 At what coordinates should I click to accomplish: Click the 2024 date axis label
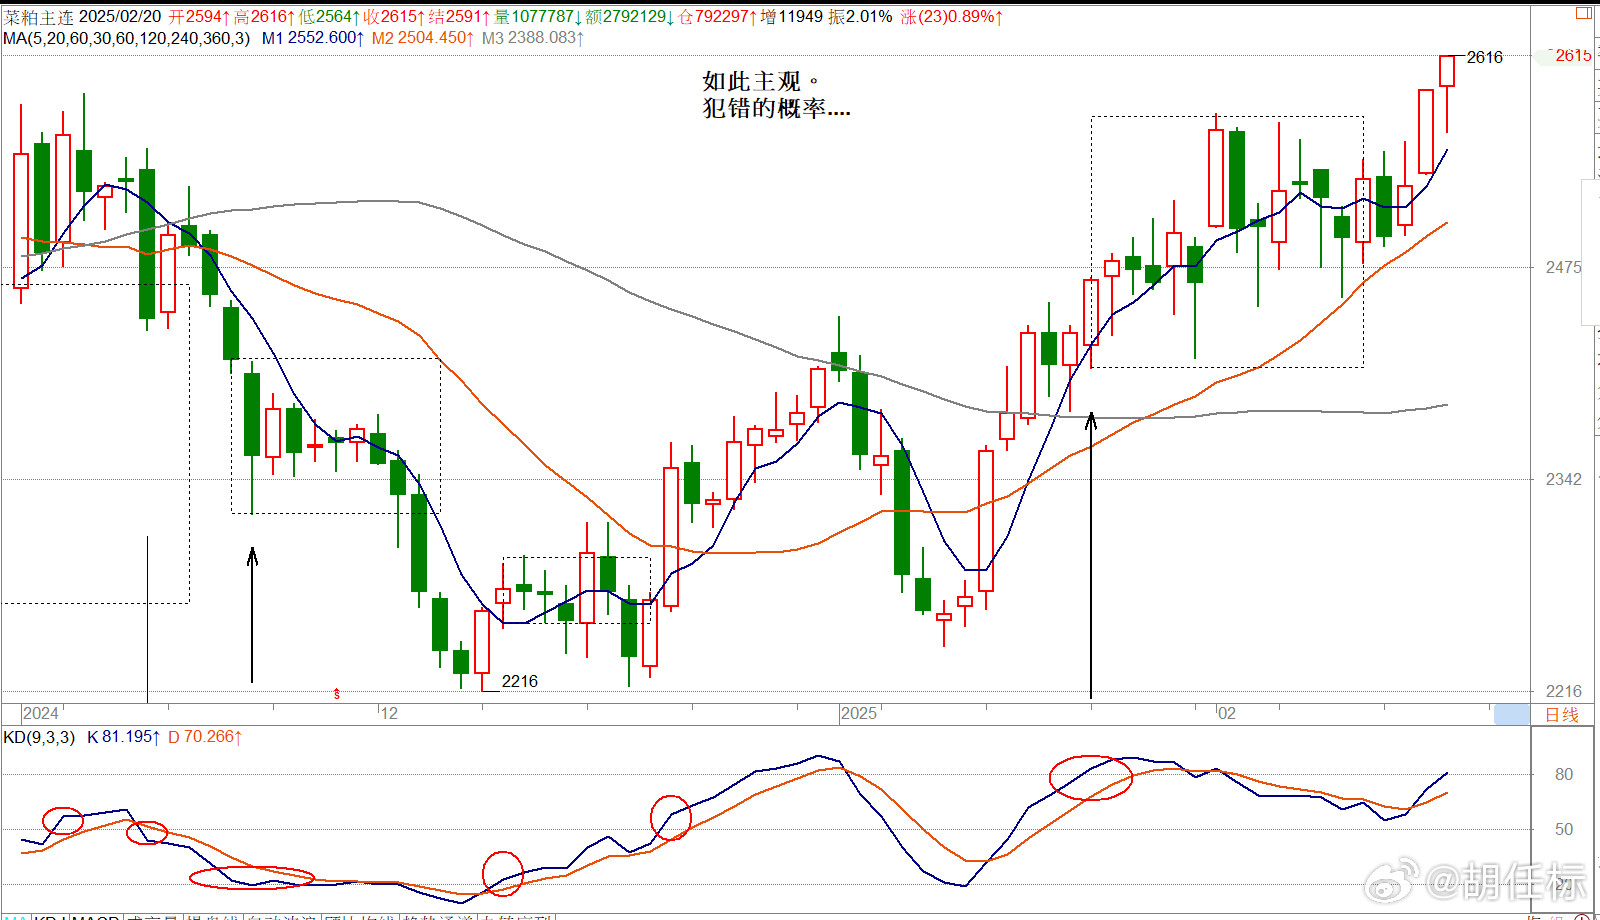coord(41,713)
